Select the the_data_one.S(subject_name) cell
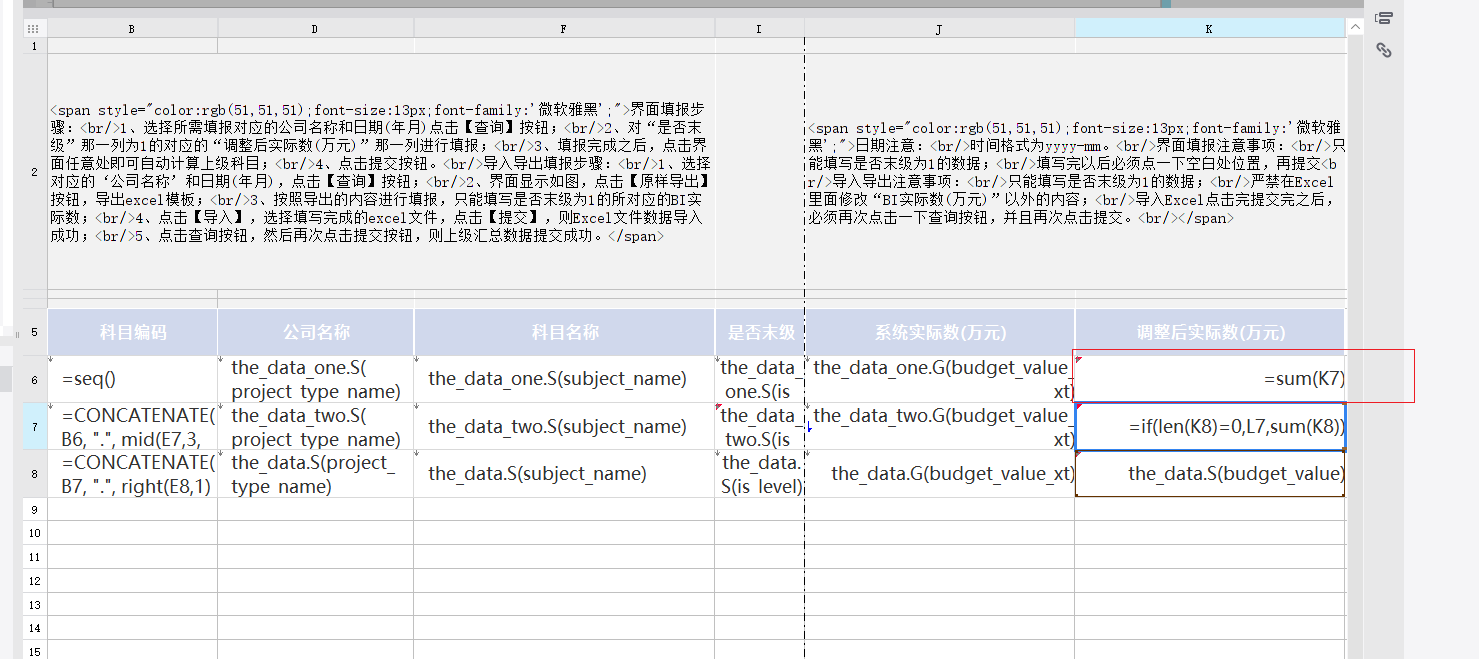 pyautogui.click(x=564, y=379)
